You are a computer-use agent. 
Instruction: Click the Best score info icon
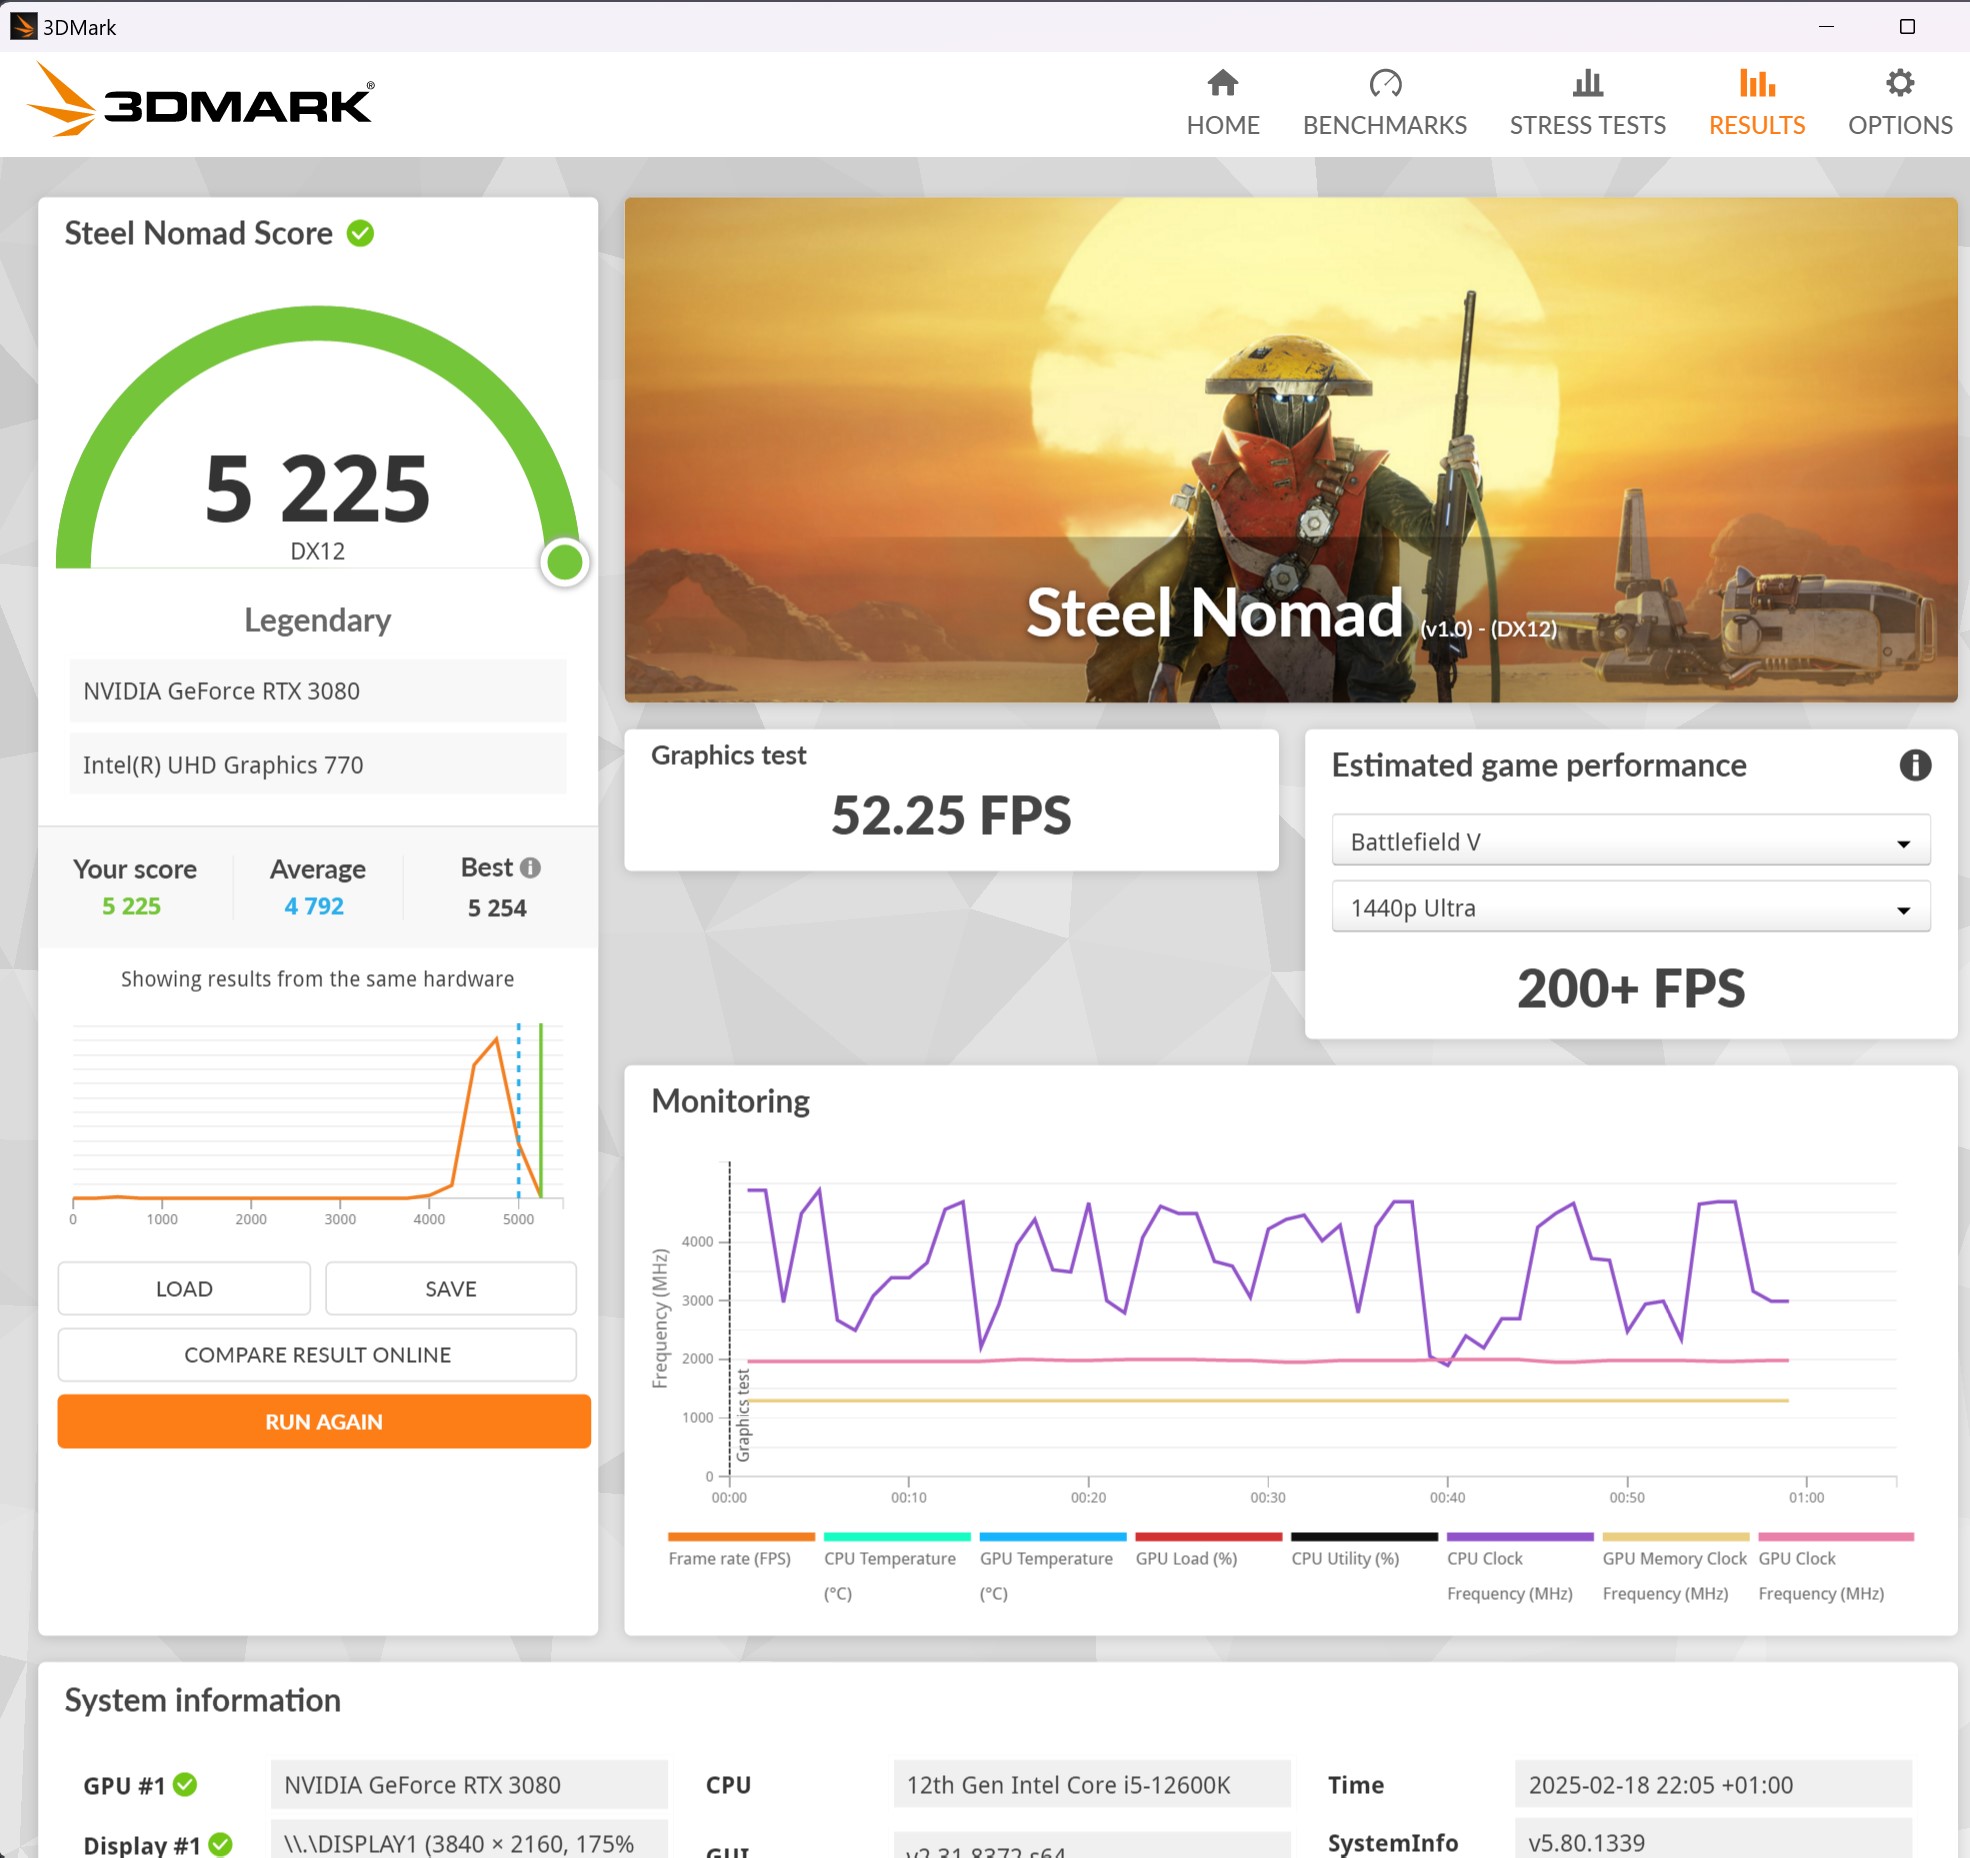[x=530, y=868]
